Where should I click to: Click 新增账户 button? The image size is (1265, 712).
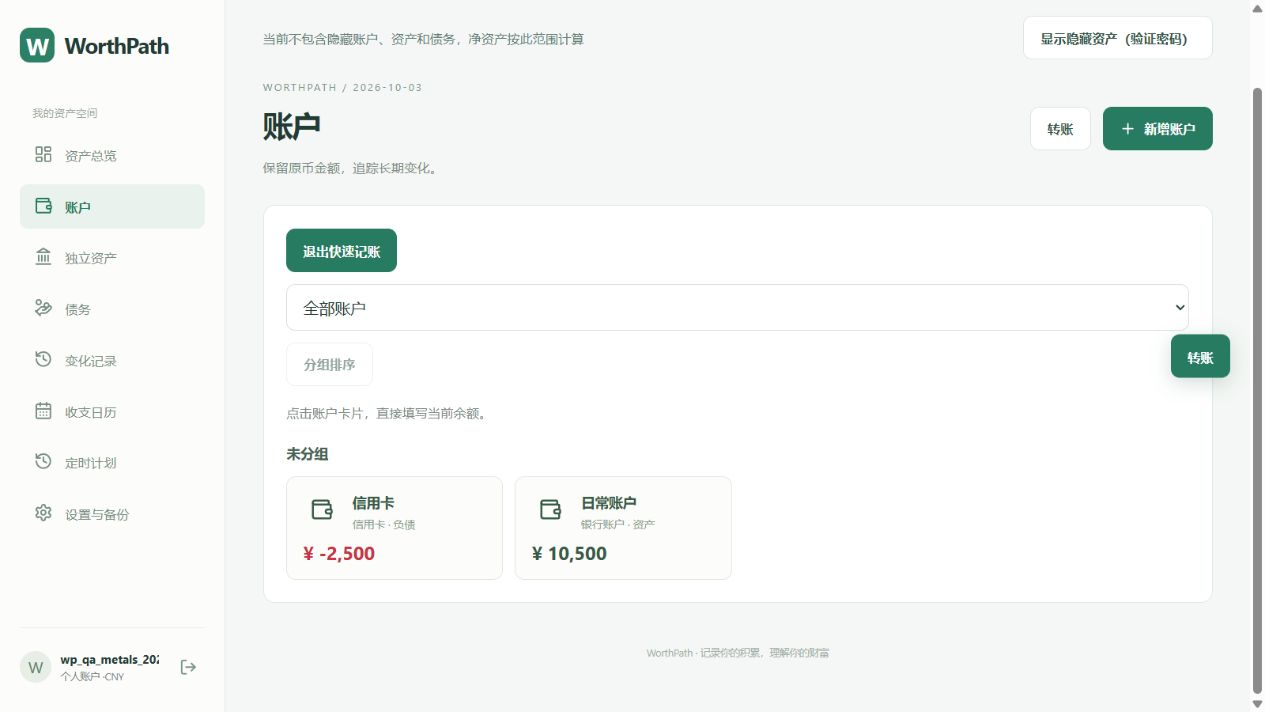1157,129
